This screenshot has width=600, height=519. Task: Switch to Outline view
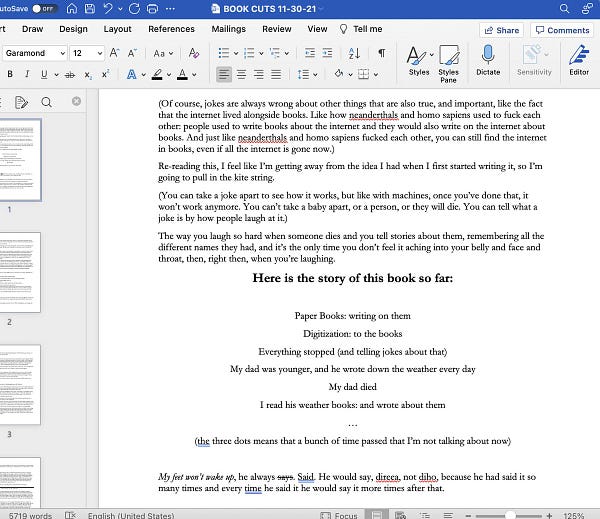click(425, 515)
